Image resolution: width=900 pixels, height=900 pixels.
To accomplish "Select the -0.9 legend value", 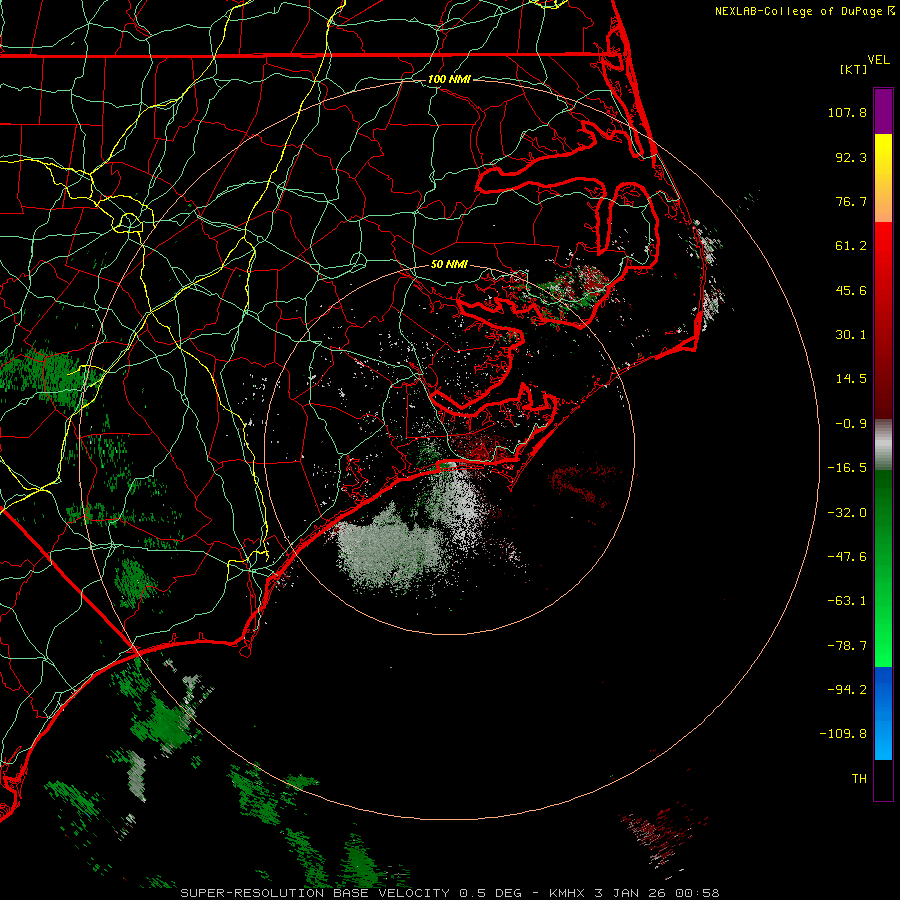I will click(851, 424).
